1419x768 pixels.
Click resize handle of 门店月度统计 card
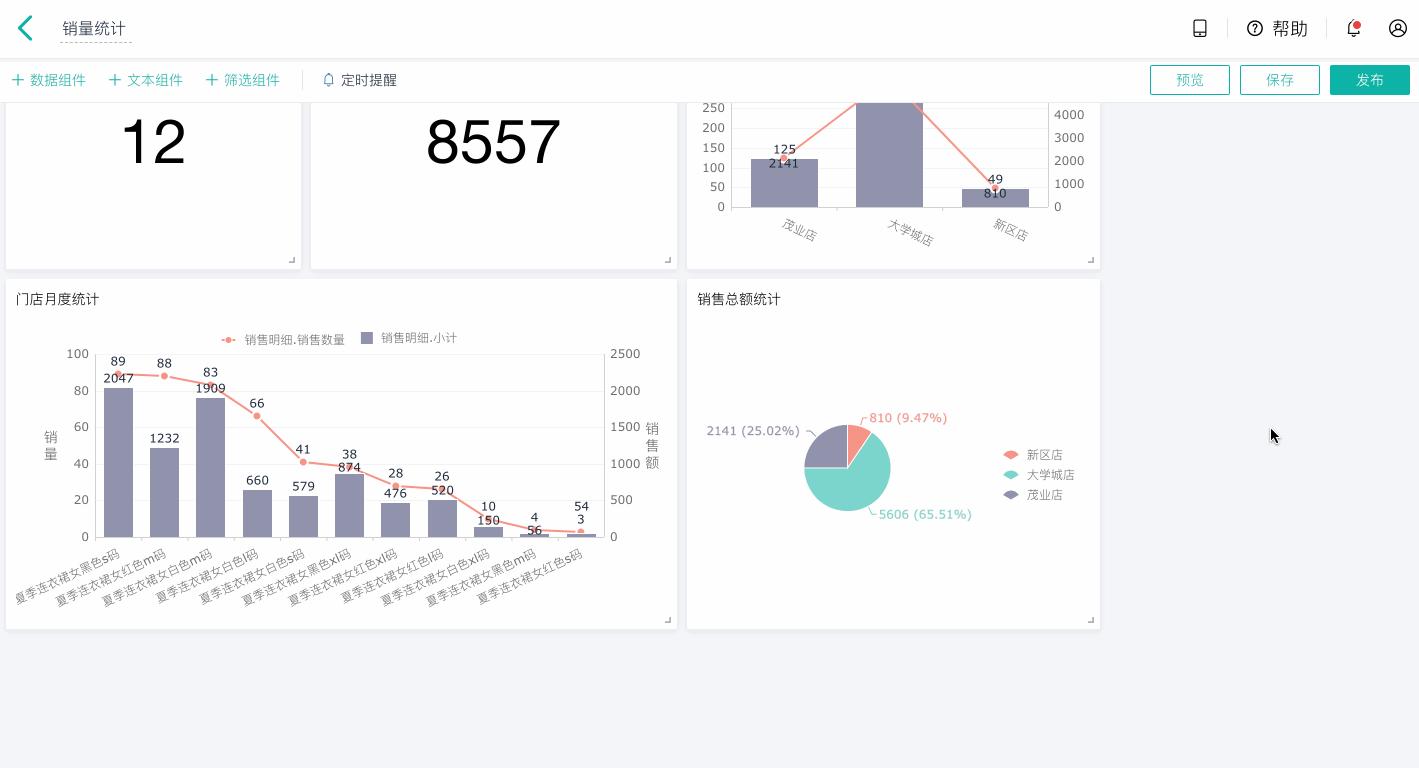click(668, 620)
